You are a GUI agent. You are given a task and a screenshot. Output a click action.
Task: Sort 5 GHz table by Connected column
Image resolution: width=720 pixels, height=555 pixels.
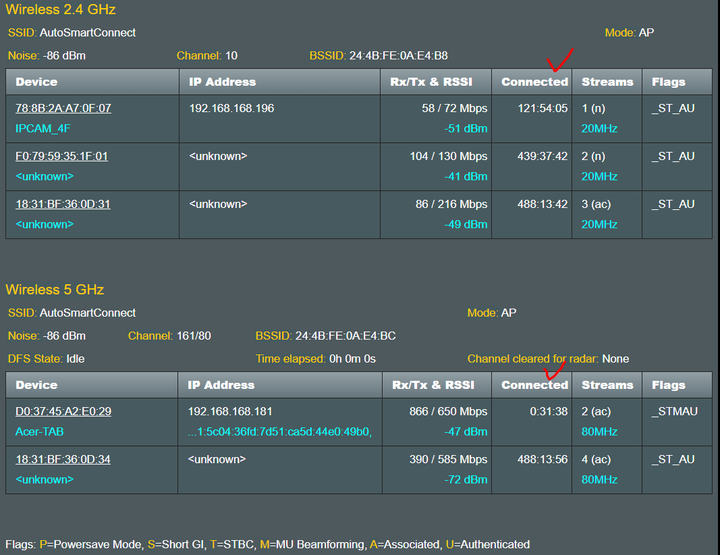(532, 385)
